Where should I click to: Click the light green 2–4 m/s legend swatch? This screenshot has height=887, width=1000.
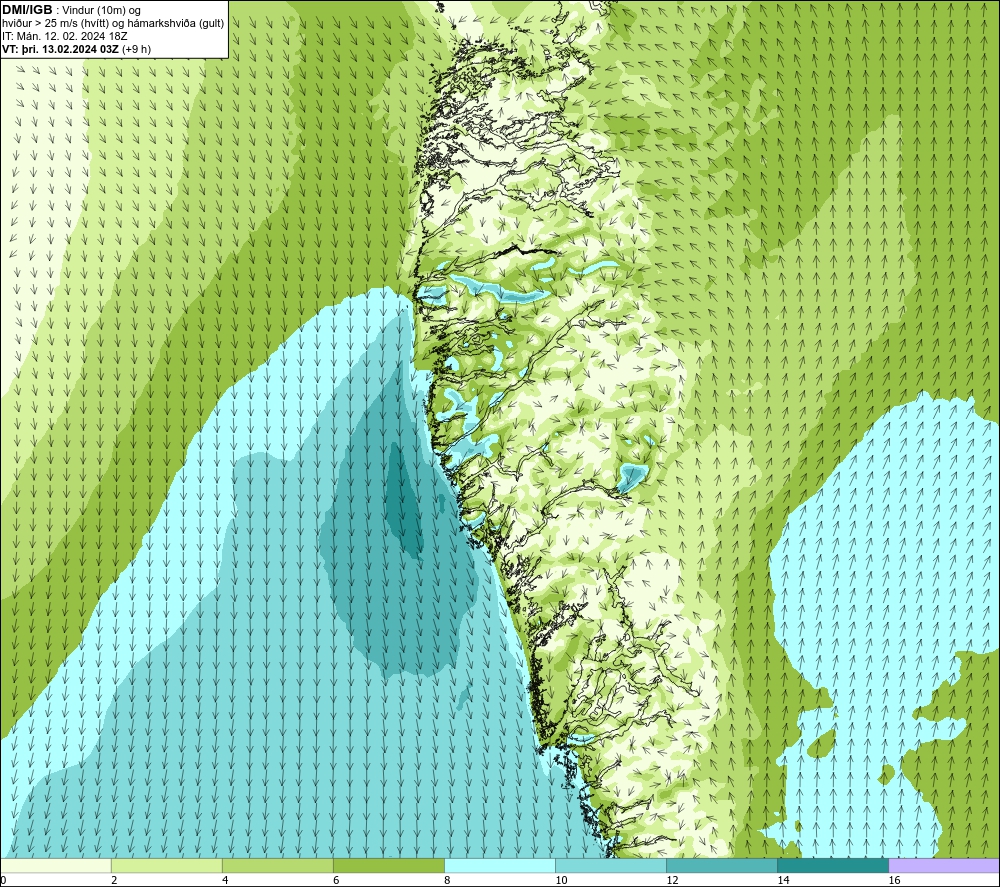[x=166, y=865]
